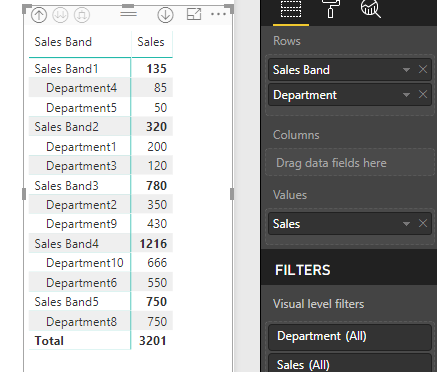Open dropdown for Department row field
Image resolution: width=437 pixels, height=372 pixels.
(x=406, y=95)
